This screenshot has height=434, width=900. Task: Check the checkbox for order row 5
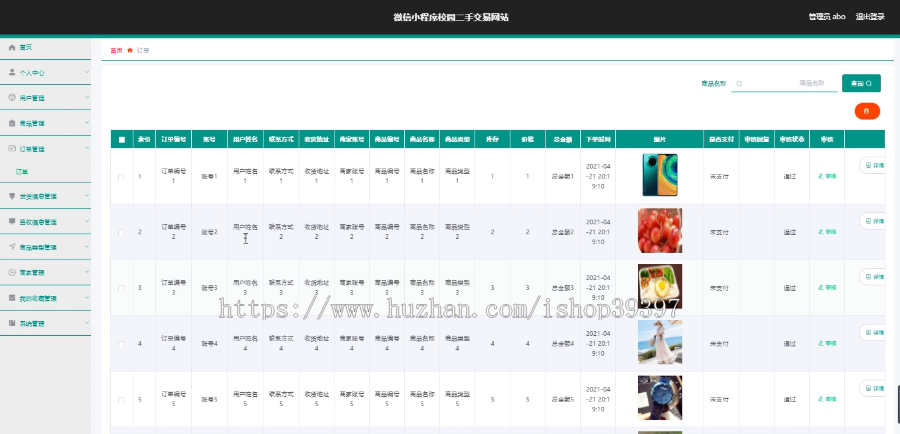pyautogui.click(x=121, y=400)
